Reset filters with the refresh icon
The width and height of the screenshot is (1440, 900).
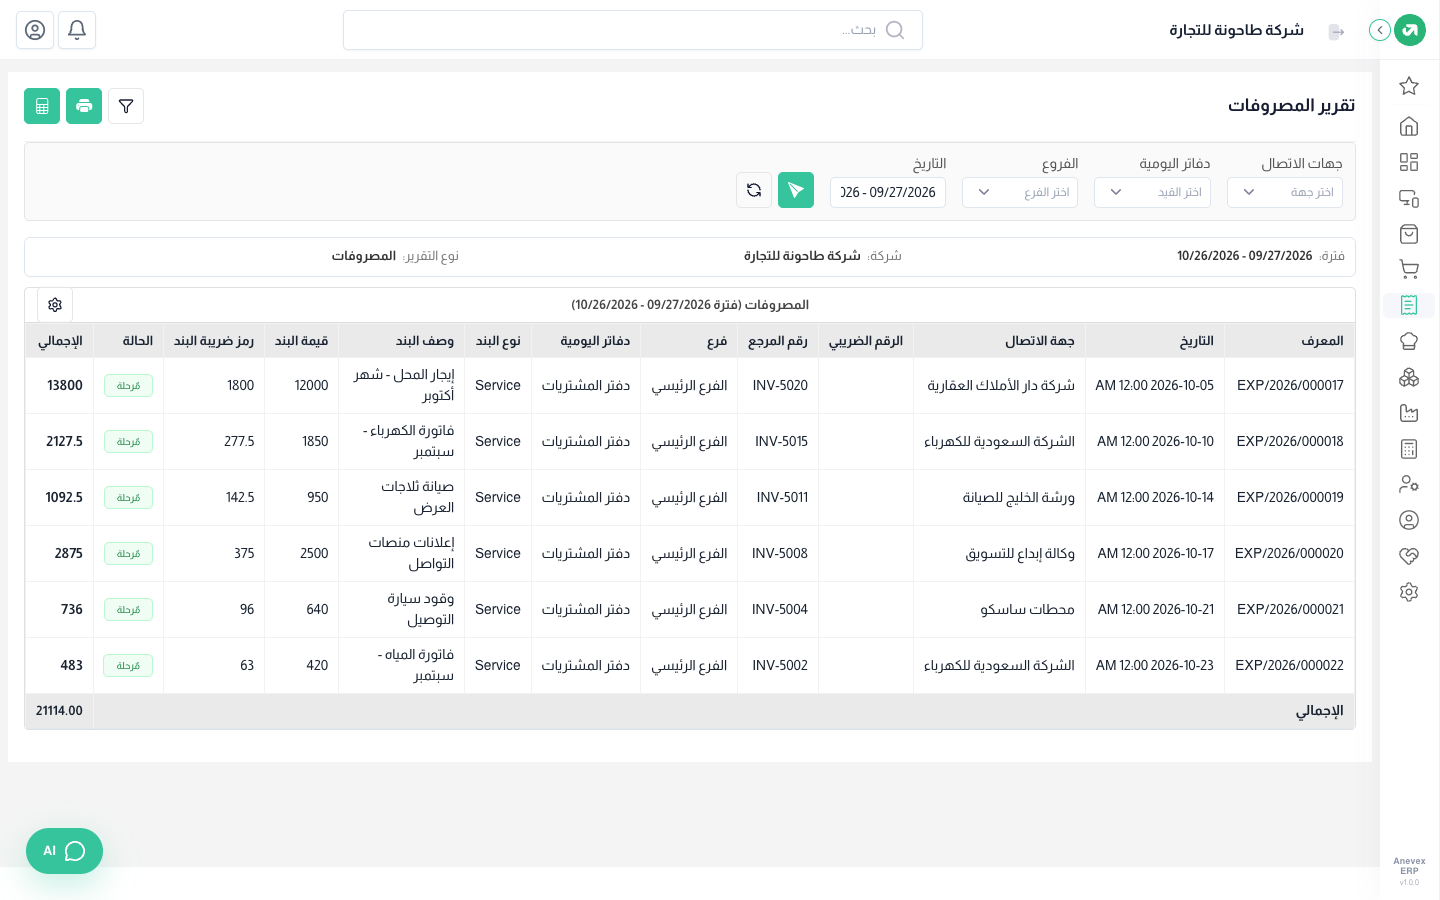click(754, 190)
